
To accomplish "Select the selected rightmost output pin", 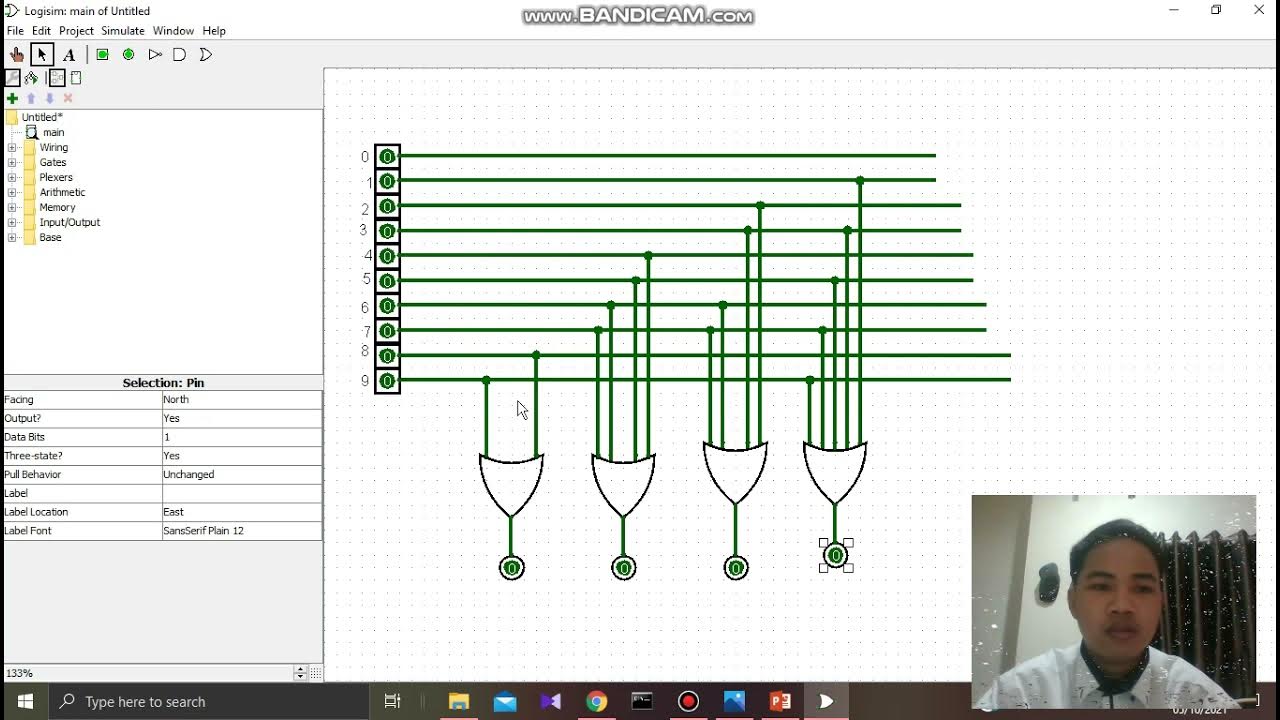I will tap(835, 555).
